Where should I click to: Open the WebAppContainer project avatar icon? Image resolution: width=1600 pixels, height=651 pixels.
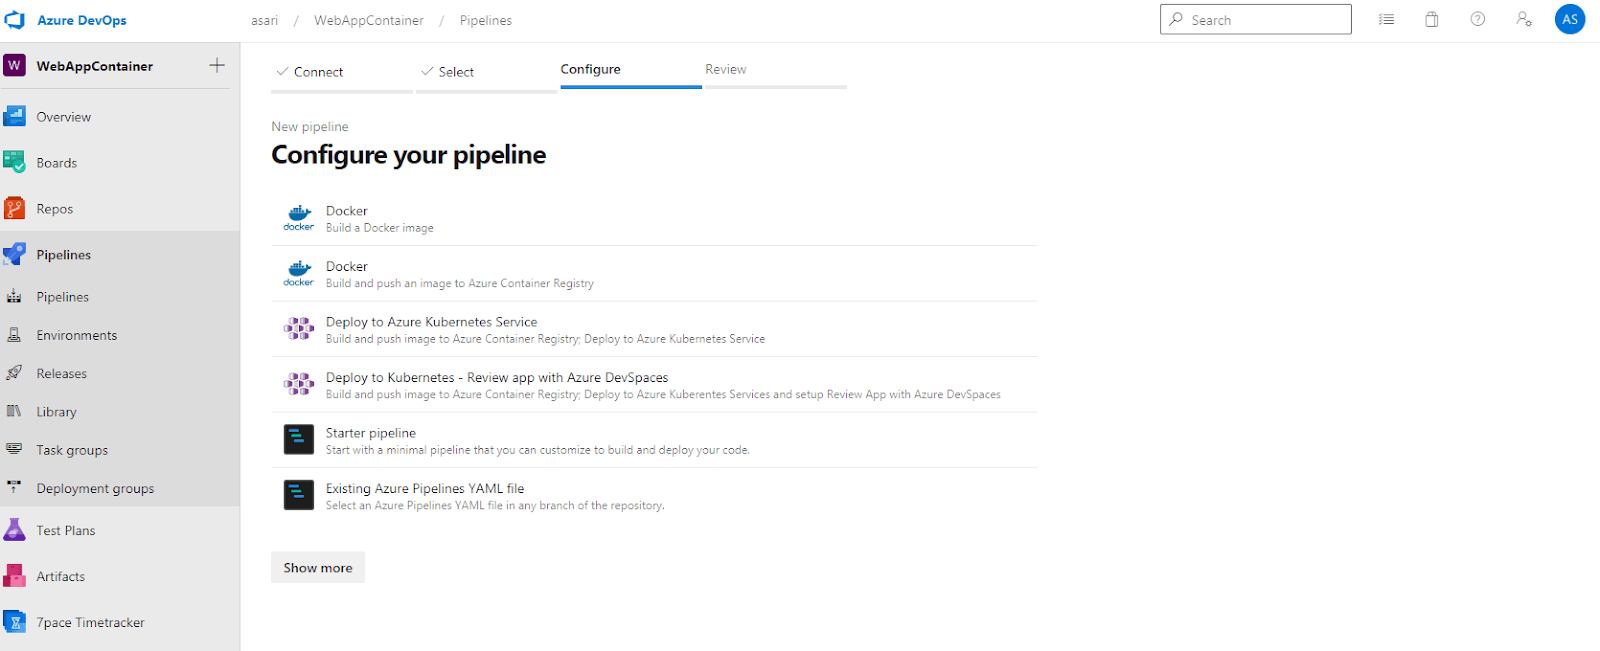14,66
